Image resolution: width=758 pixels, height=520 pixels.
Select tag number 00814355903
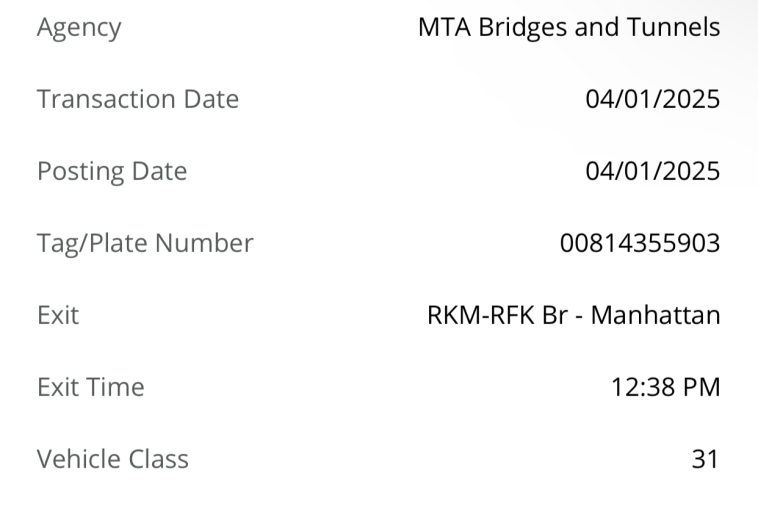pyautogui.click(x=640, y=243)
